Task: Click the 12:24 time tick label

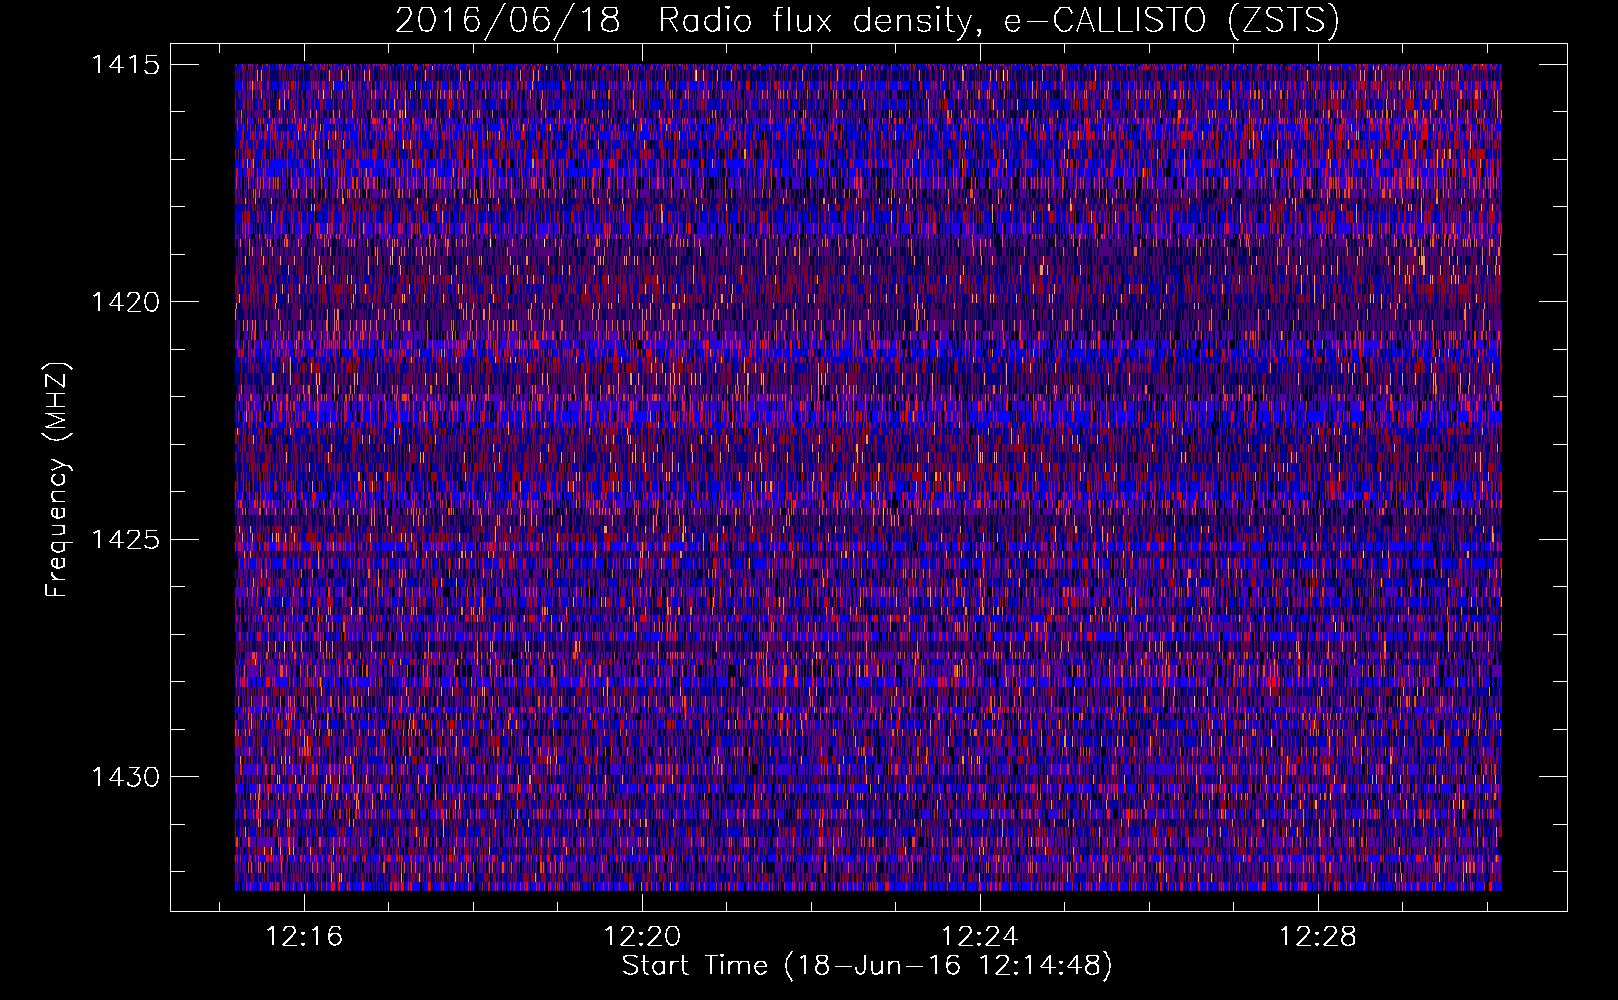Action: [980, 936]
